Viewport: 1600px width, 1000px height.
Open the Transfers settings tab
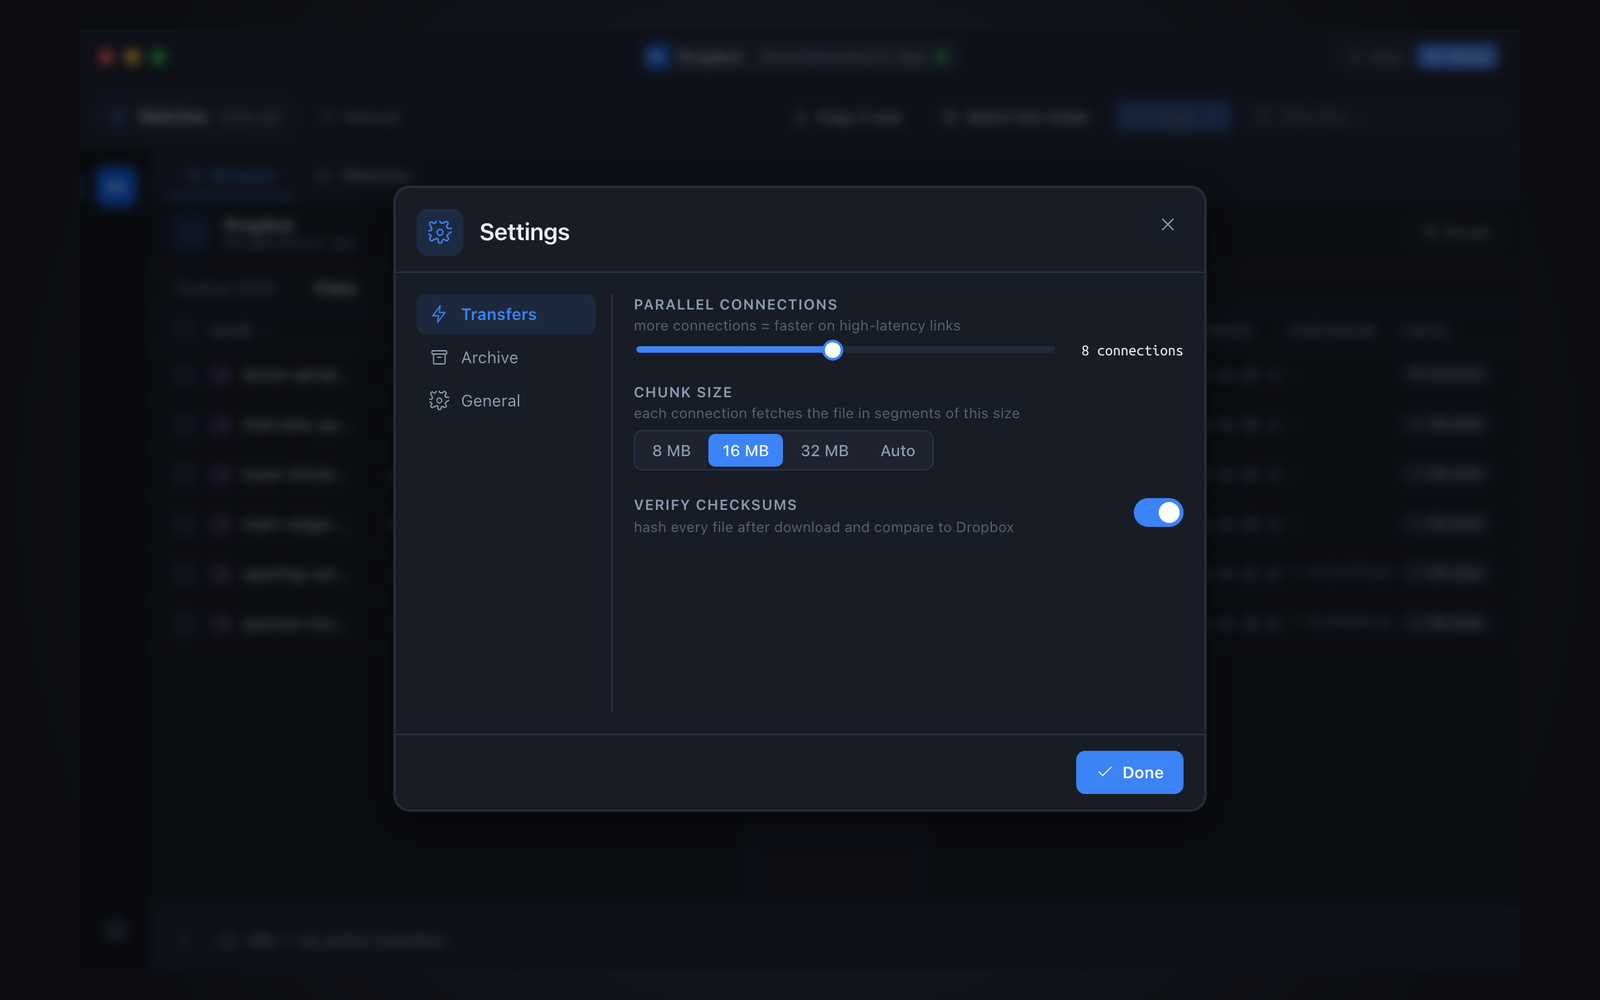point(506,314)
